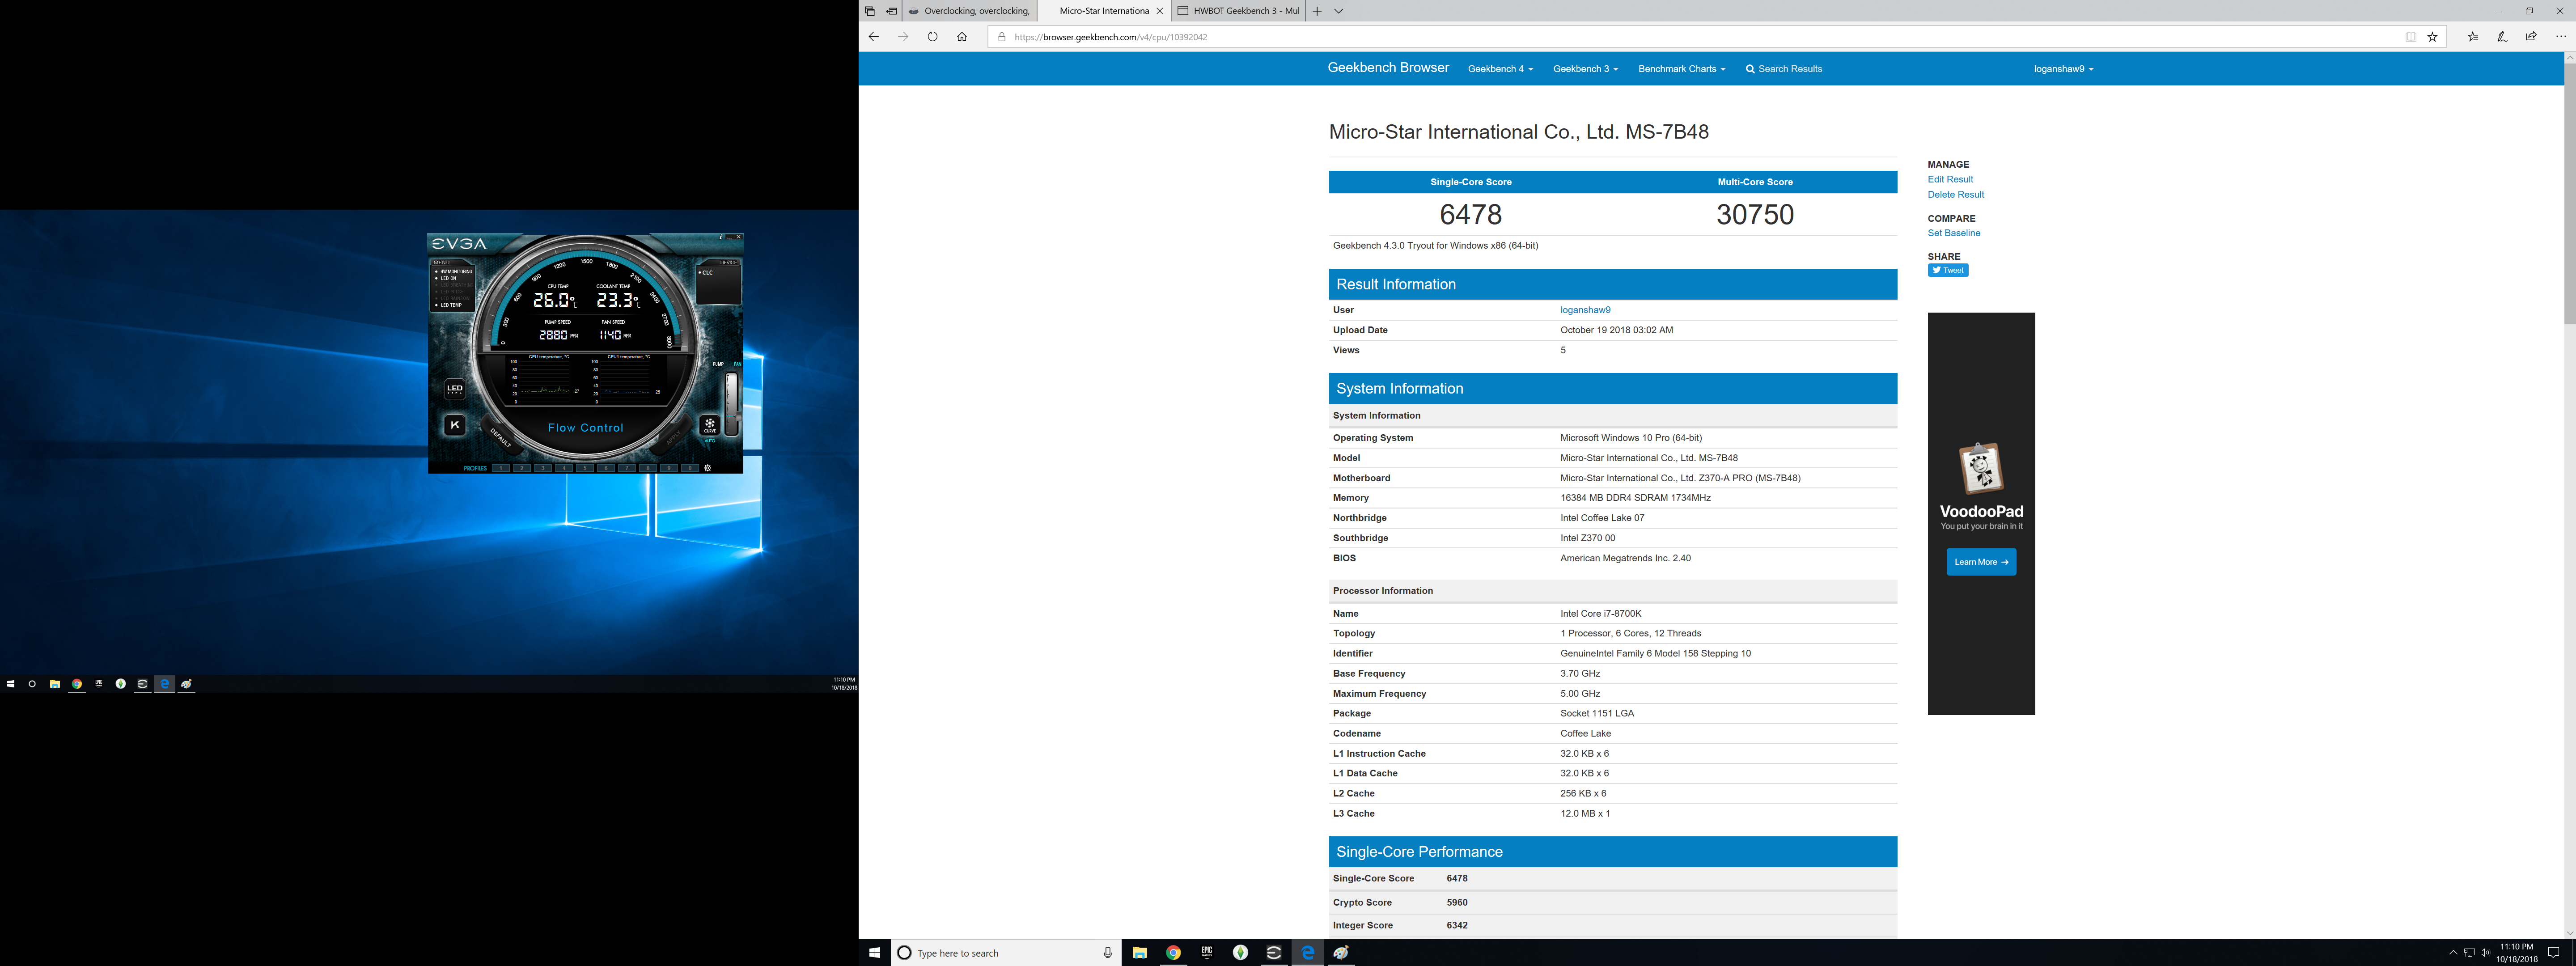Open File Explorer from right taskbar
This screenshot has height=966, width=2576.
click(1139, 953)
